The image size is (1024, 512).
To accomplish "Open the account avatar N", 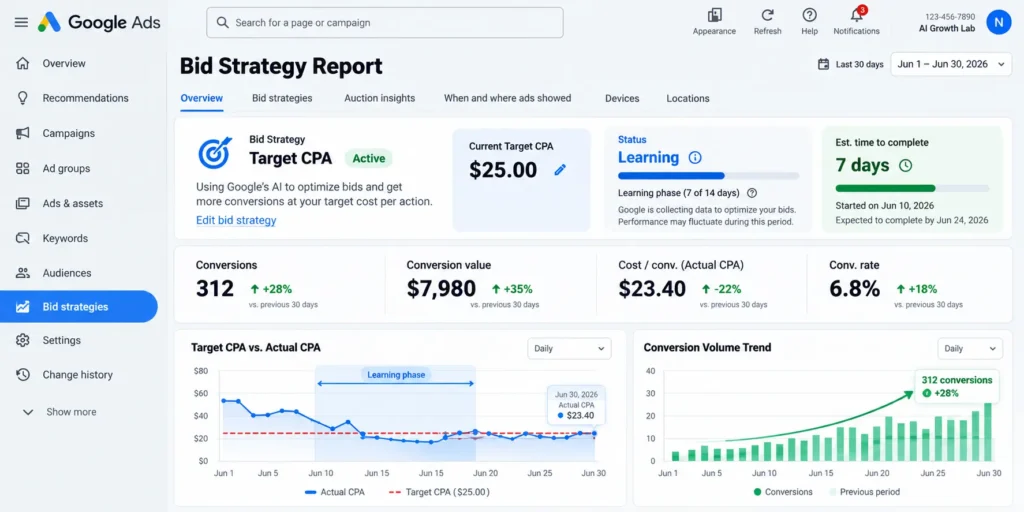I will coord(999,22).
